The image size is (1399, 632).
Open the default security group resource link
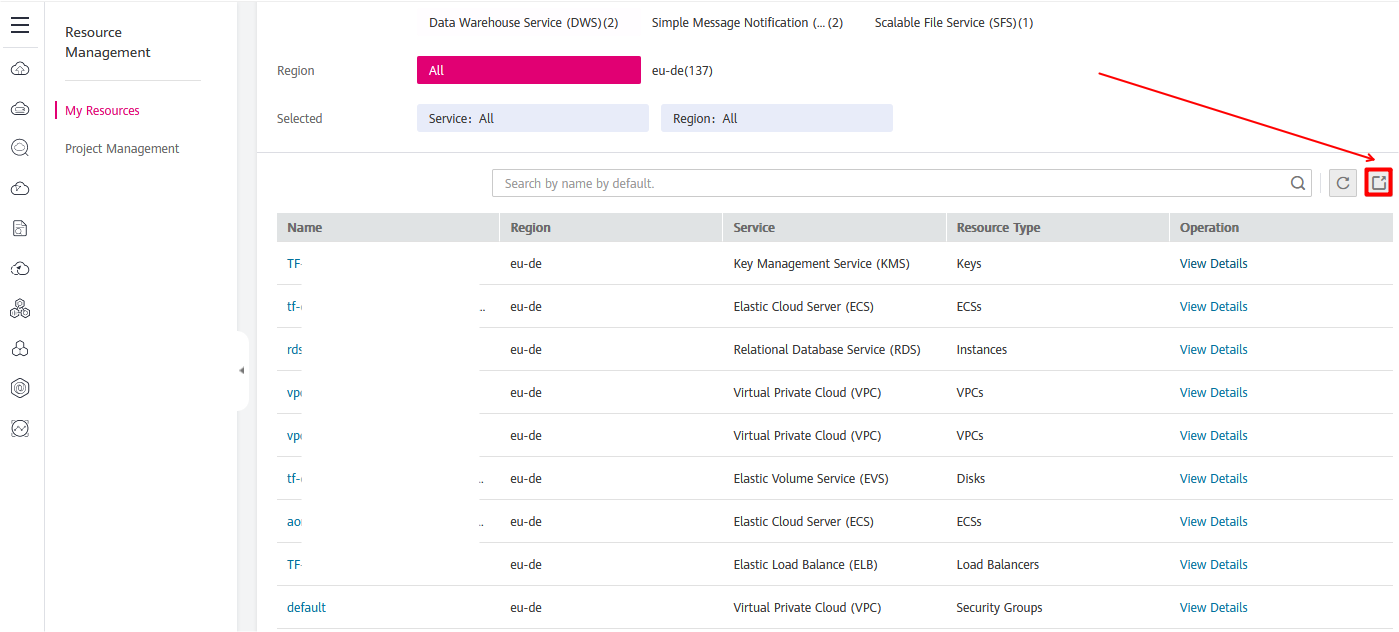click(x=306, y=607)
